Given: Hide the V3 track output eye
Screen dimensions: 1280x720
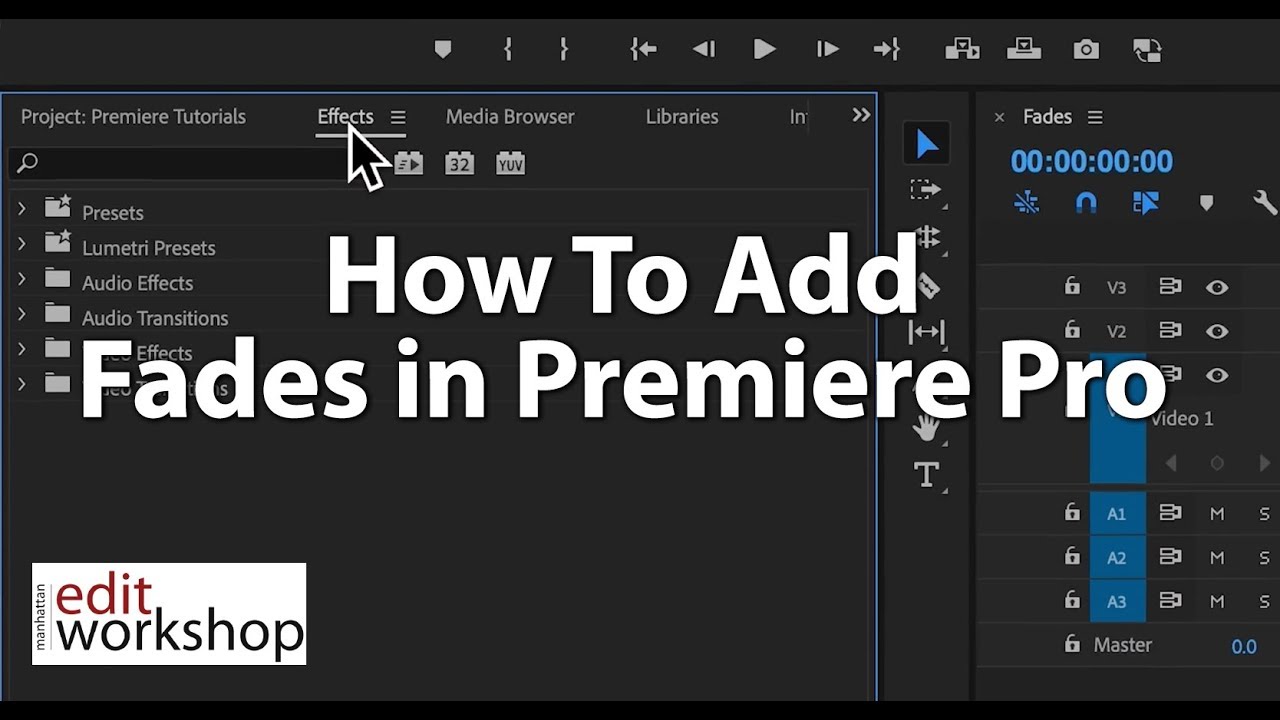Looking at the screenshot, I should [x=1217, y=287].
